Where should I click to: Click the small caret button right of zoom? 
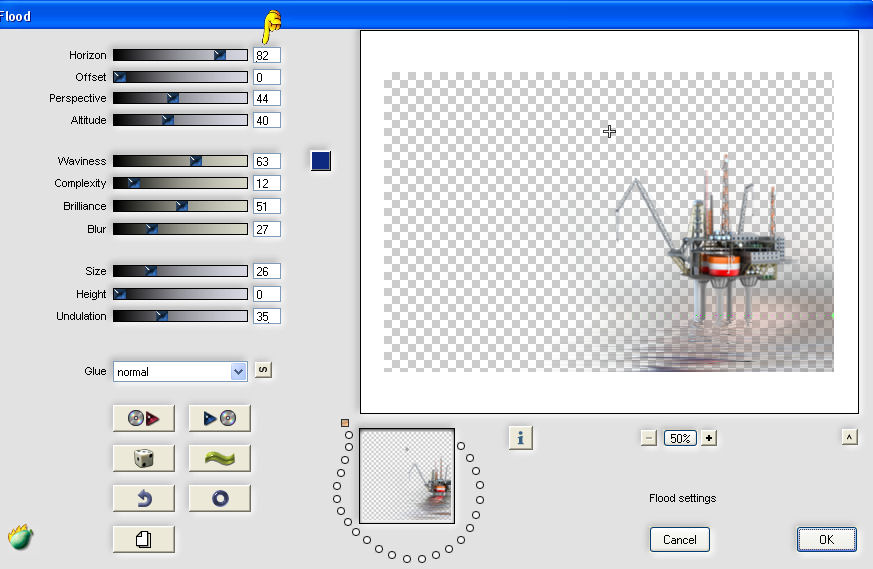pos(849,437)
